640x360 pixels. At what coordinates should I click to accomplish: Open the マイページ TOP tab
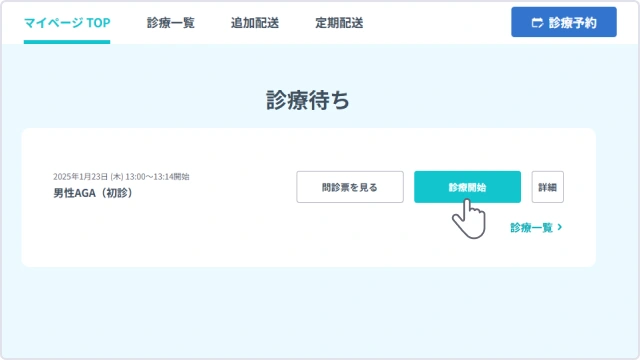67,23
